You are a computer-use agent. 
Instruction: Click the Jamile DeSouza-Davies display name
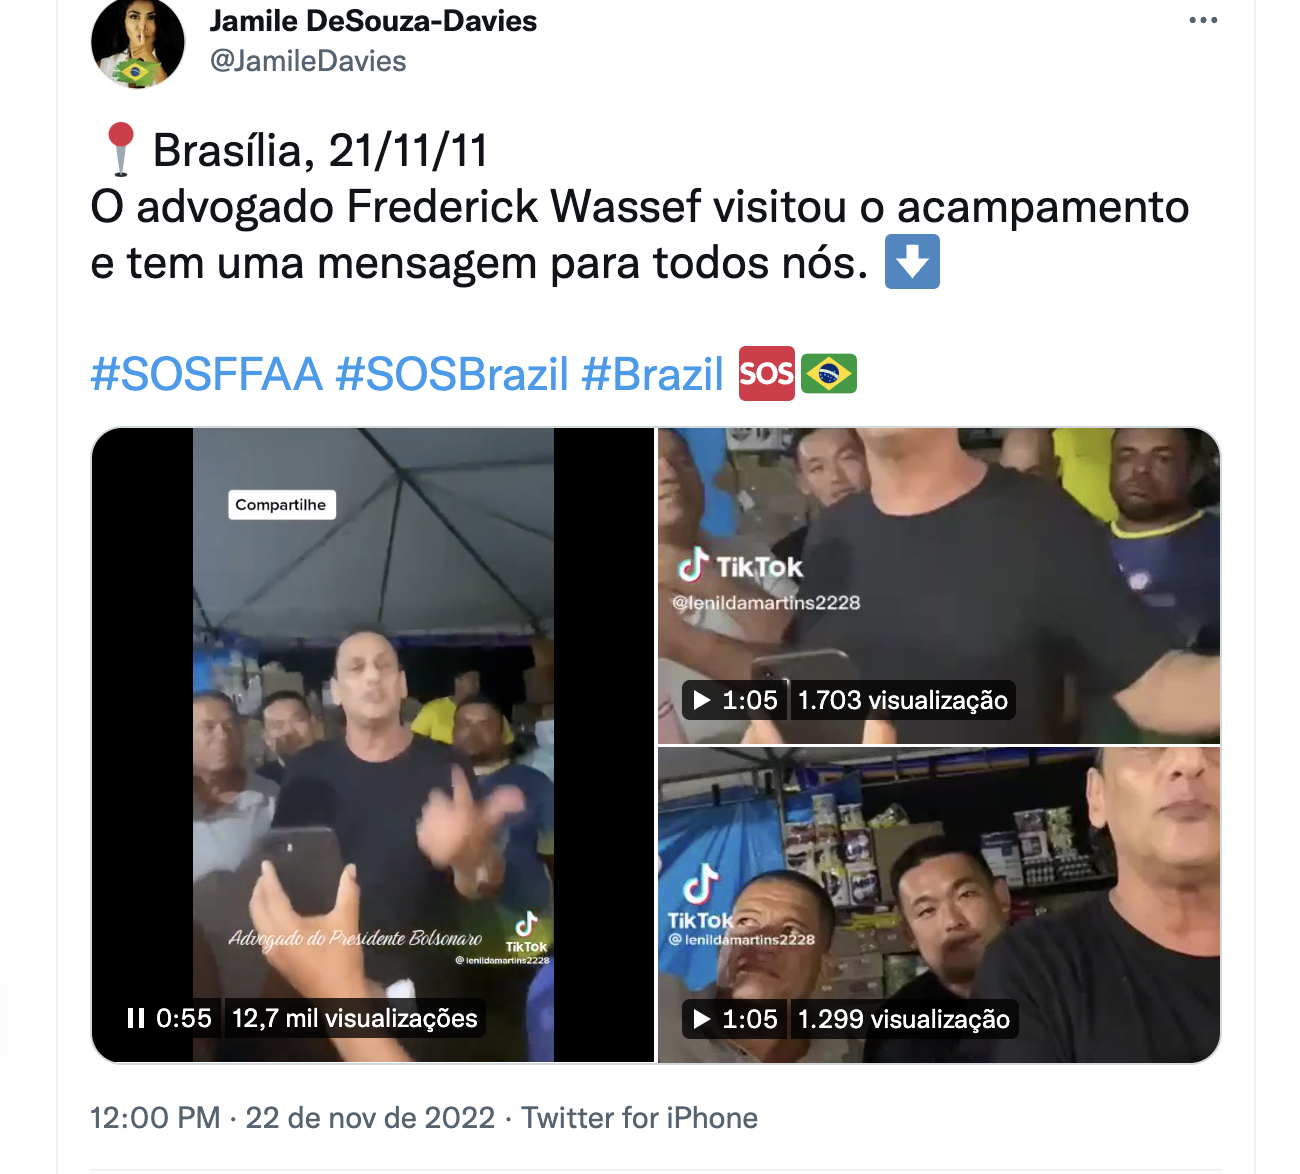pyautogui.click(x=373, y=20)
